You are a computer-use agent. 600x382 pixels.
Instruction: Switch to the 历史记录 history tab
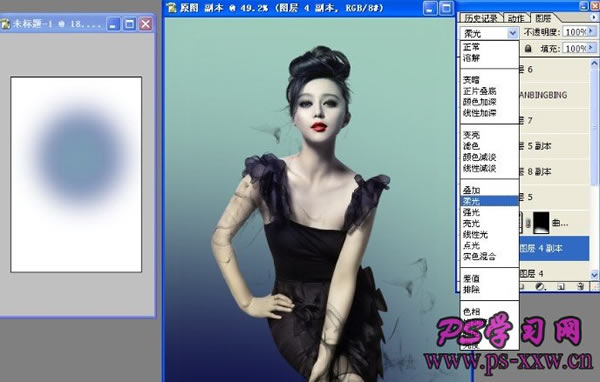(481, 18)
